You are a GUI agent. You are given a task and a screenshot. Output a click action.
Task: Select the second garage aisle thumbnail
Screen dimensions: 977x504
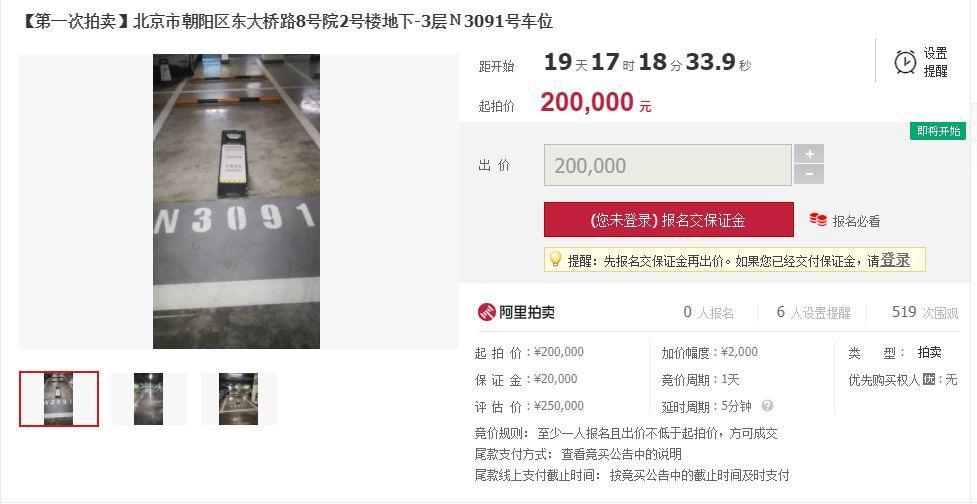tap(148, 399)
